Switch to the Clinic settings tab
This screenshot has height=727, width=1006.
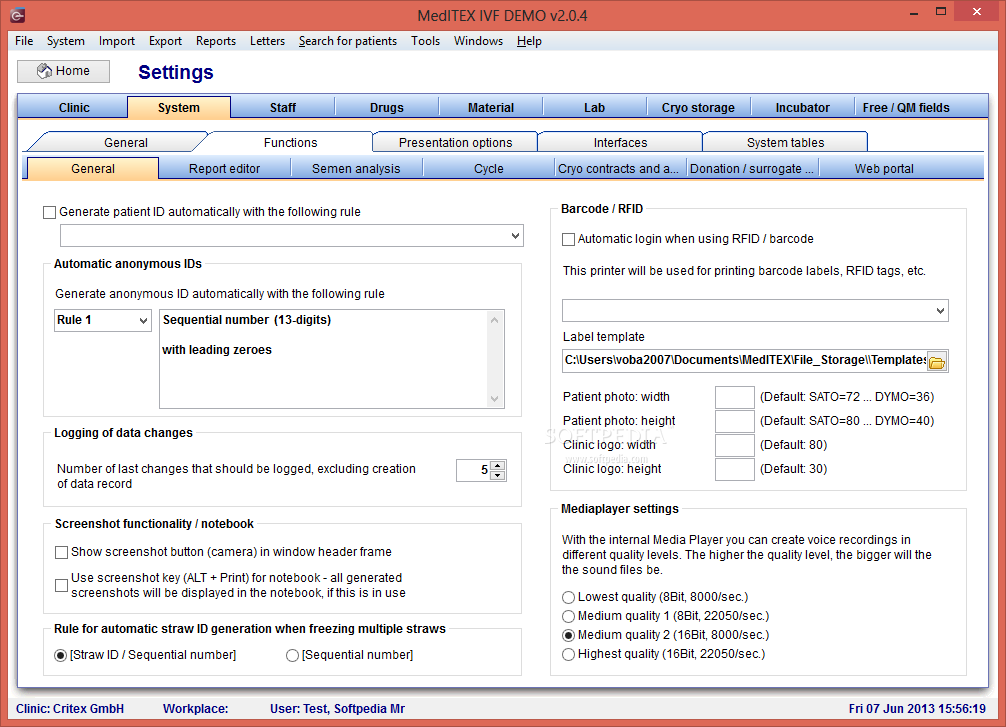(74, 108)
